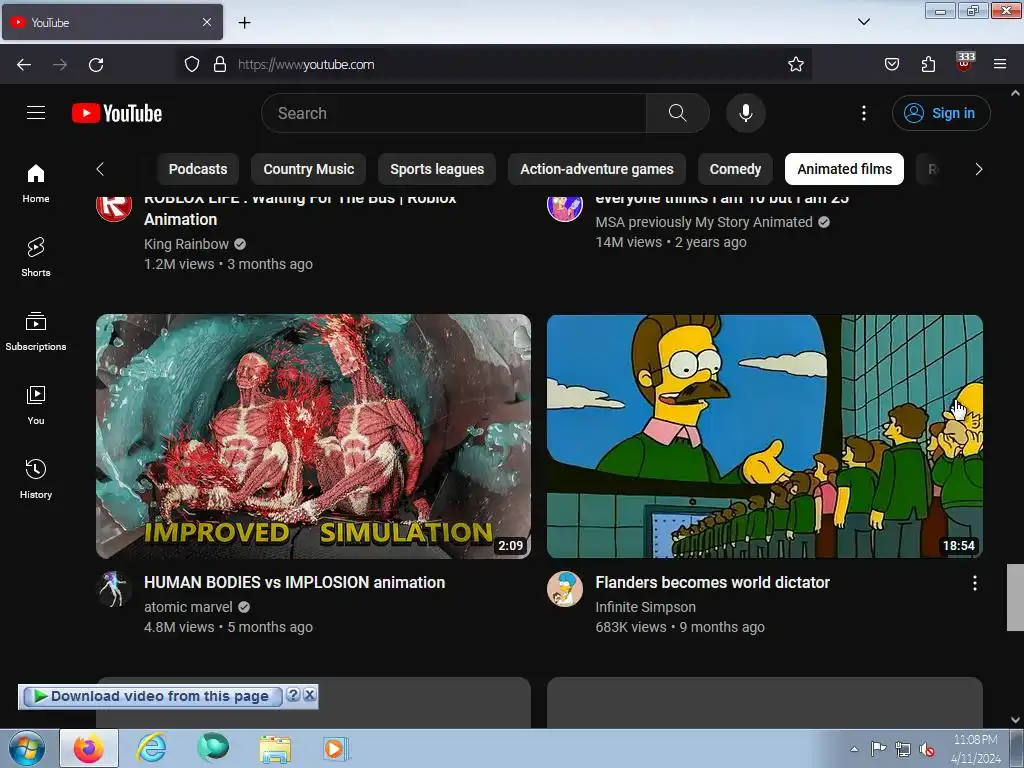Click the page vertical scrollbar thumb
Image resolution: width=1024 pixels, height=768 pixels.
click(1015, 597)
